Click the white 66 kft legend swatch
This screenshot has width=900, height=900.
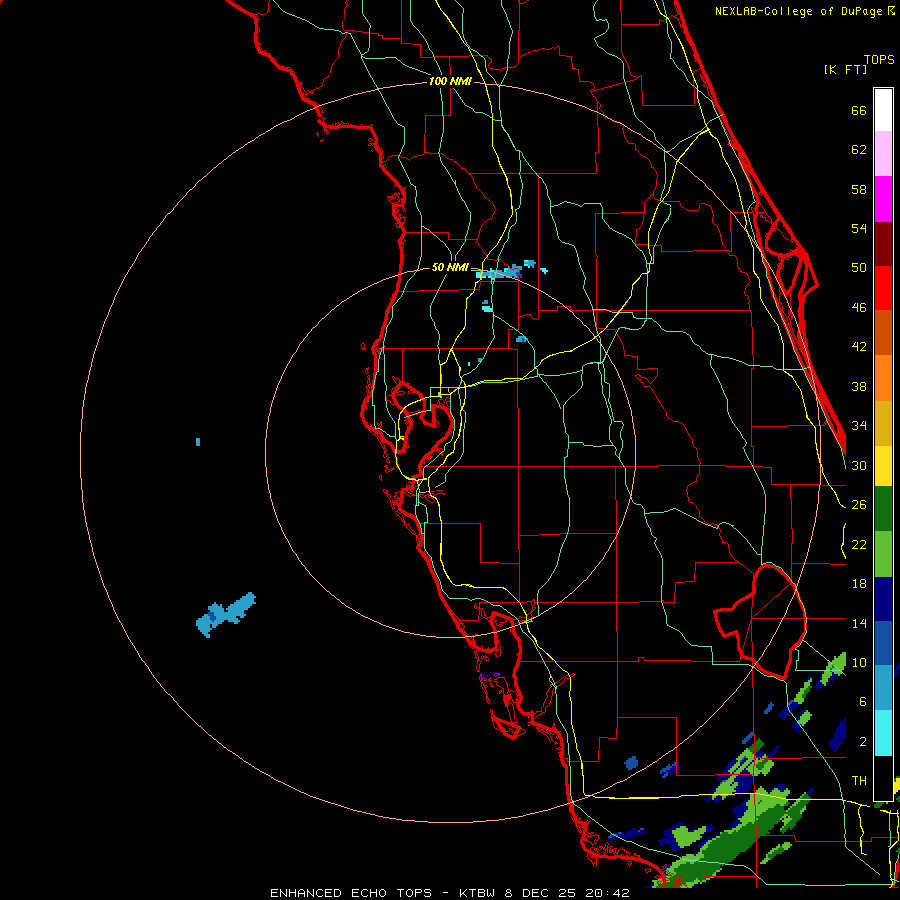[883, 110]
